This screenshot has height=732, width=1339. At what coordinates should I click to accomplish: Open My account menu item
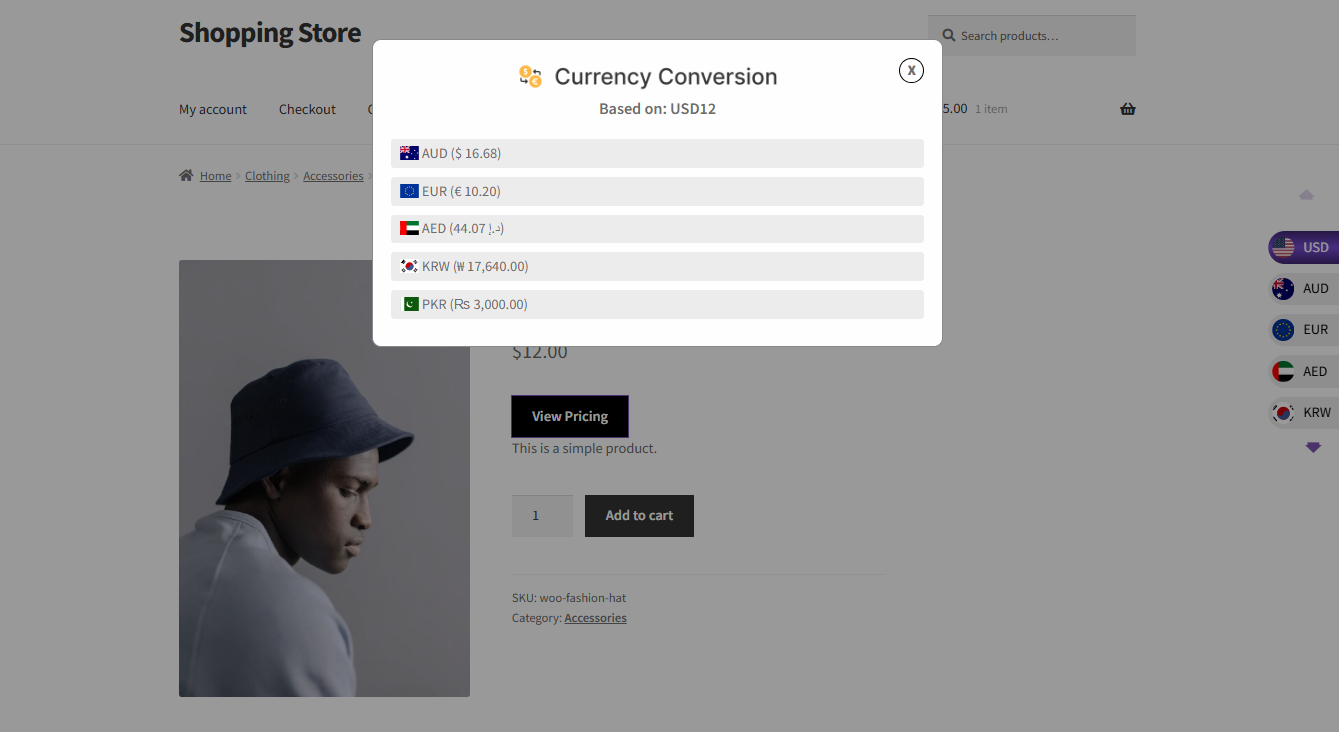(213, 109)
